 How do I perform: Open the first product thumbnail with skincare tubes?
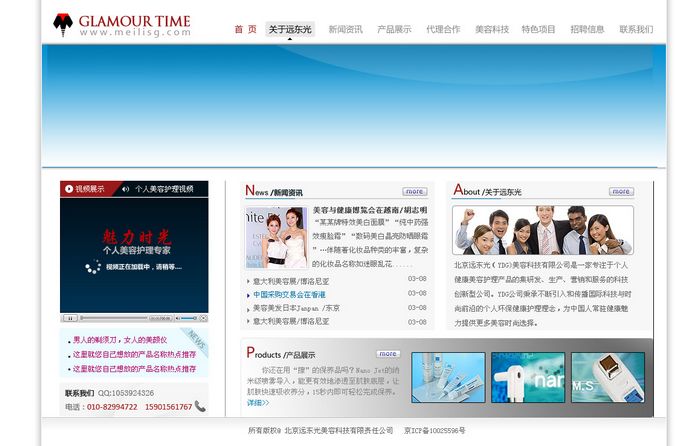[447, 377]
